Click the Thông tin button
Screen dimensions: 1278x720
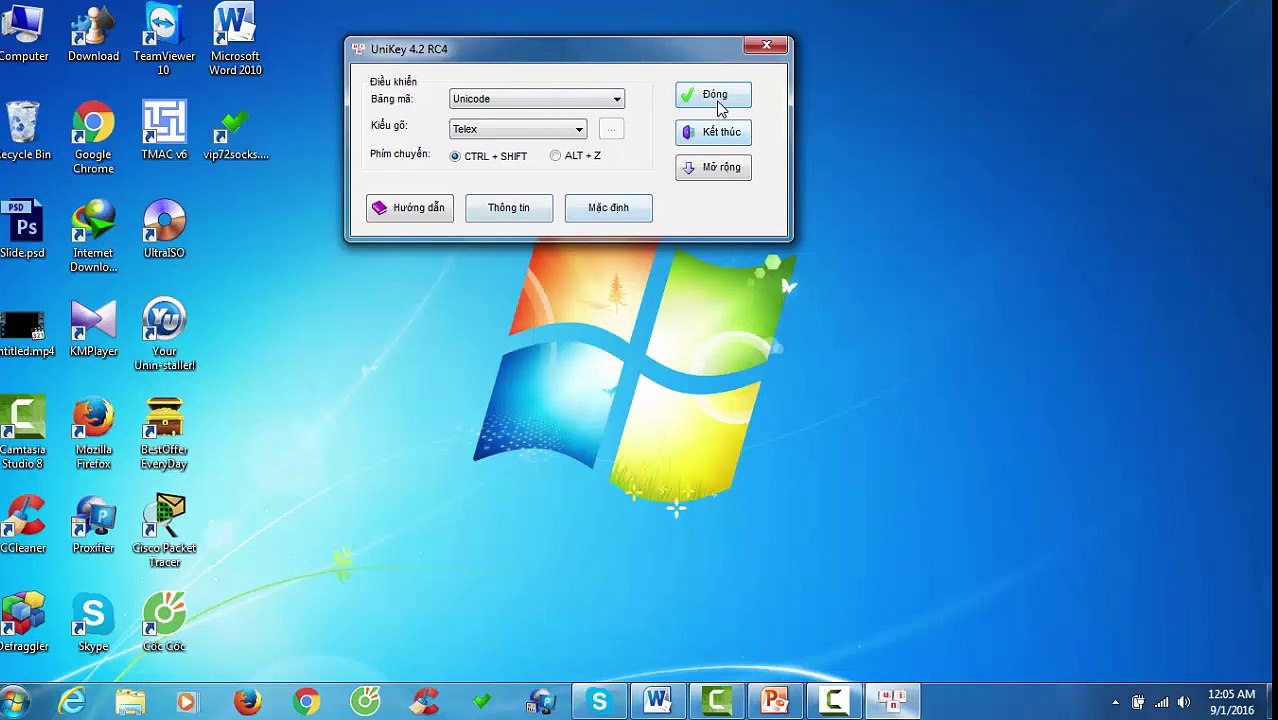pyautogui.click(x=509, y=208)
